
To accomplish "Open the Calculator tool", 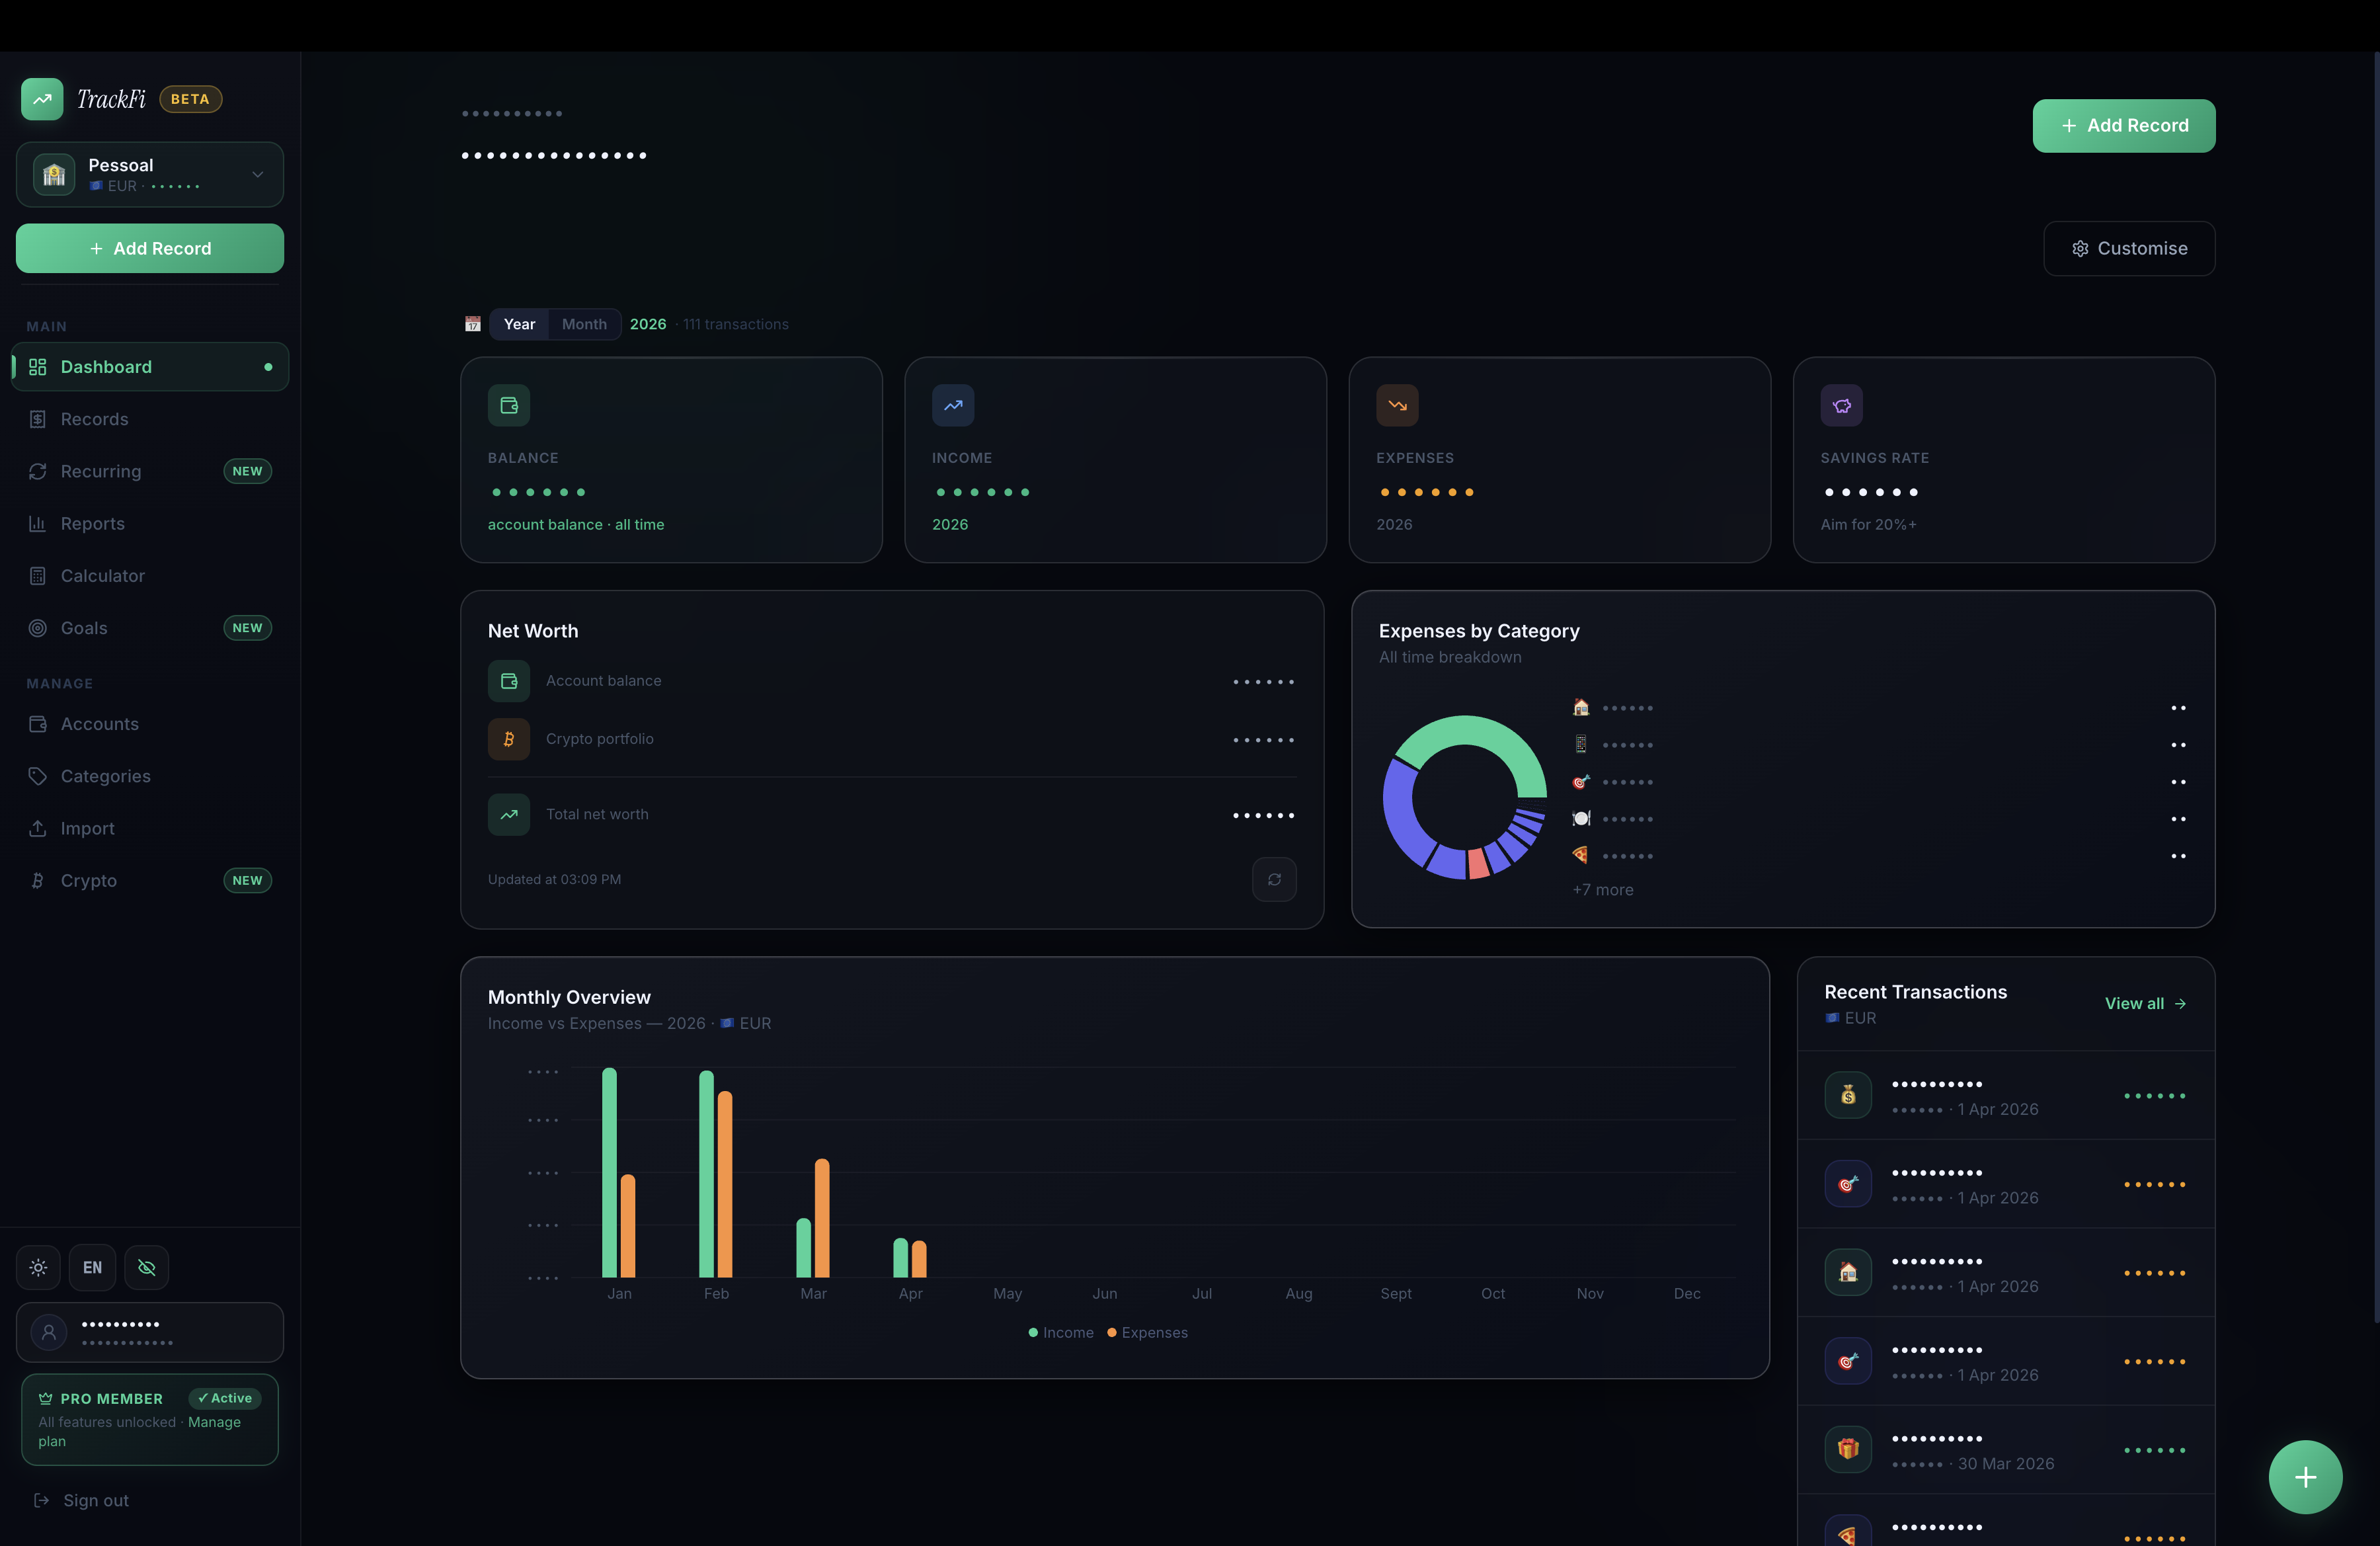I will [103, 576].
